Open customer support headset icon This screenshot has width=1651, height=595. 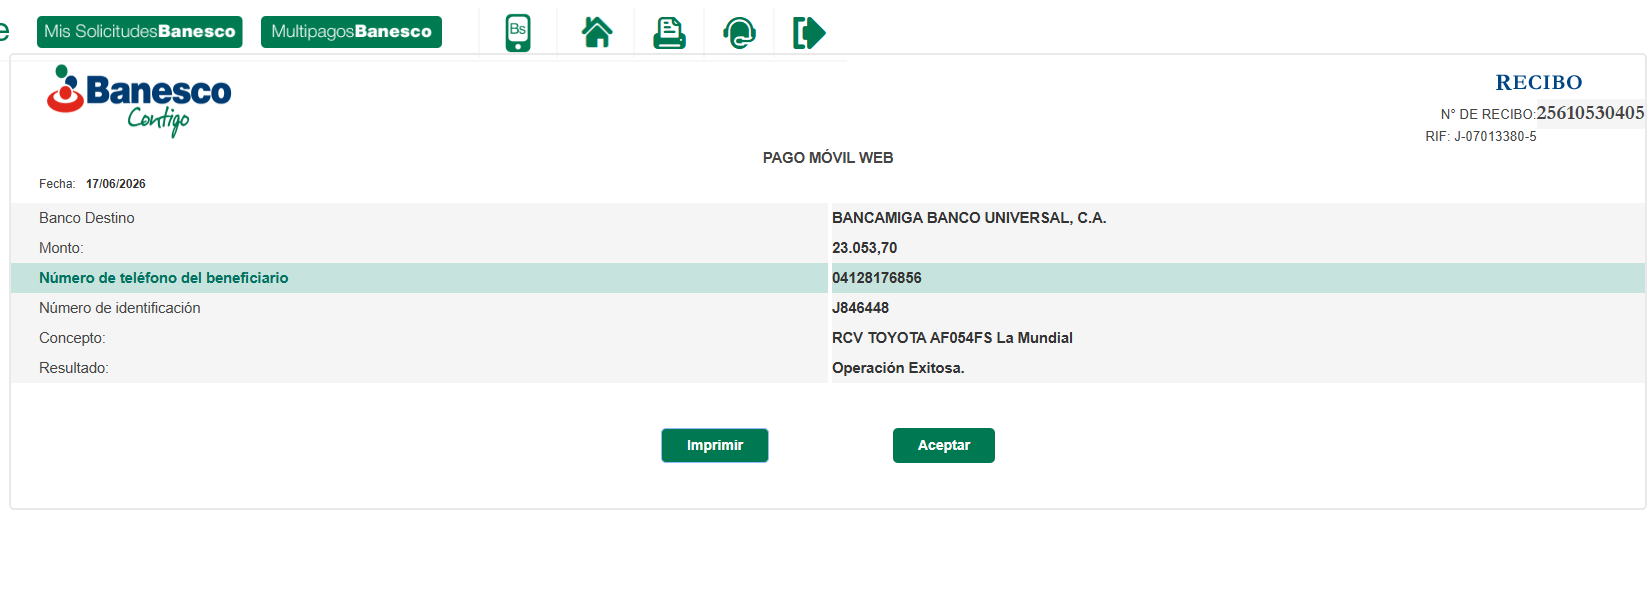[x=739, y=33]
